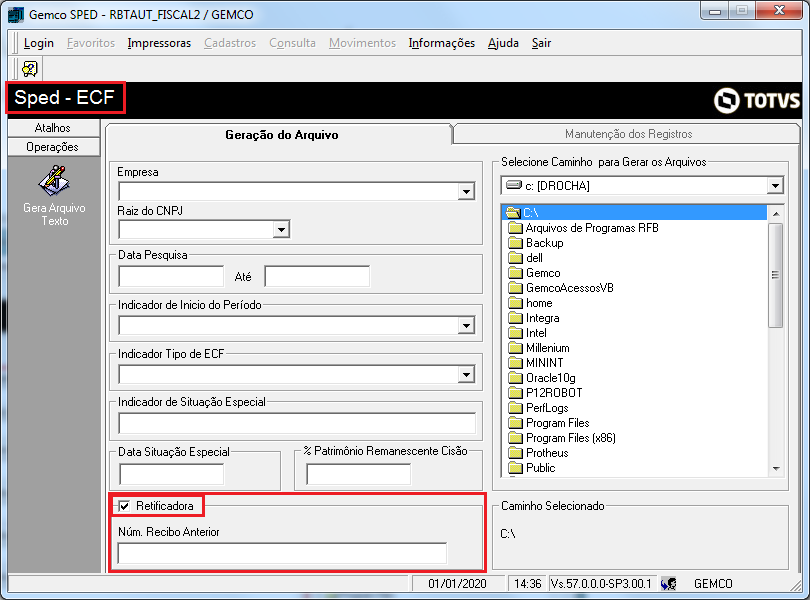Image resolution: width=810 pixels, height=601 pixels.
Task: Select the Program Files (x86) folder
Action: click(562, 438)
